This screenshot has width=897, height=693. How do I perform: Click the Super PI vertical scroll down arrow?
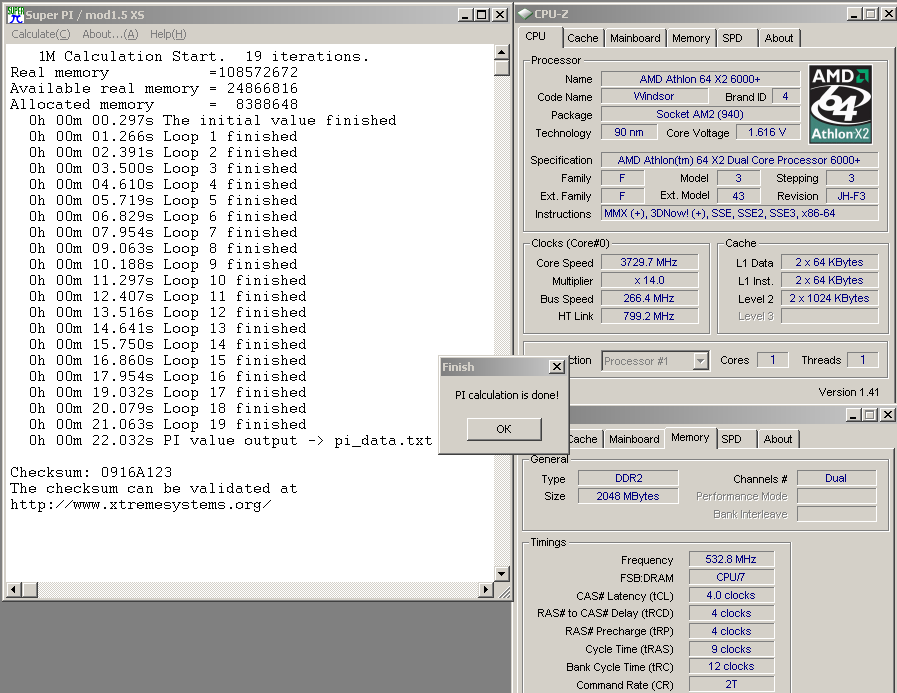point(502,573)
